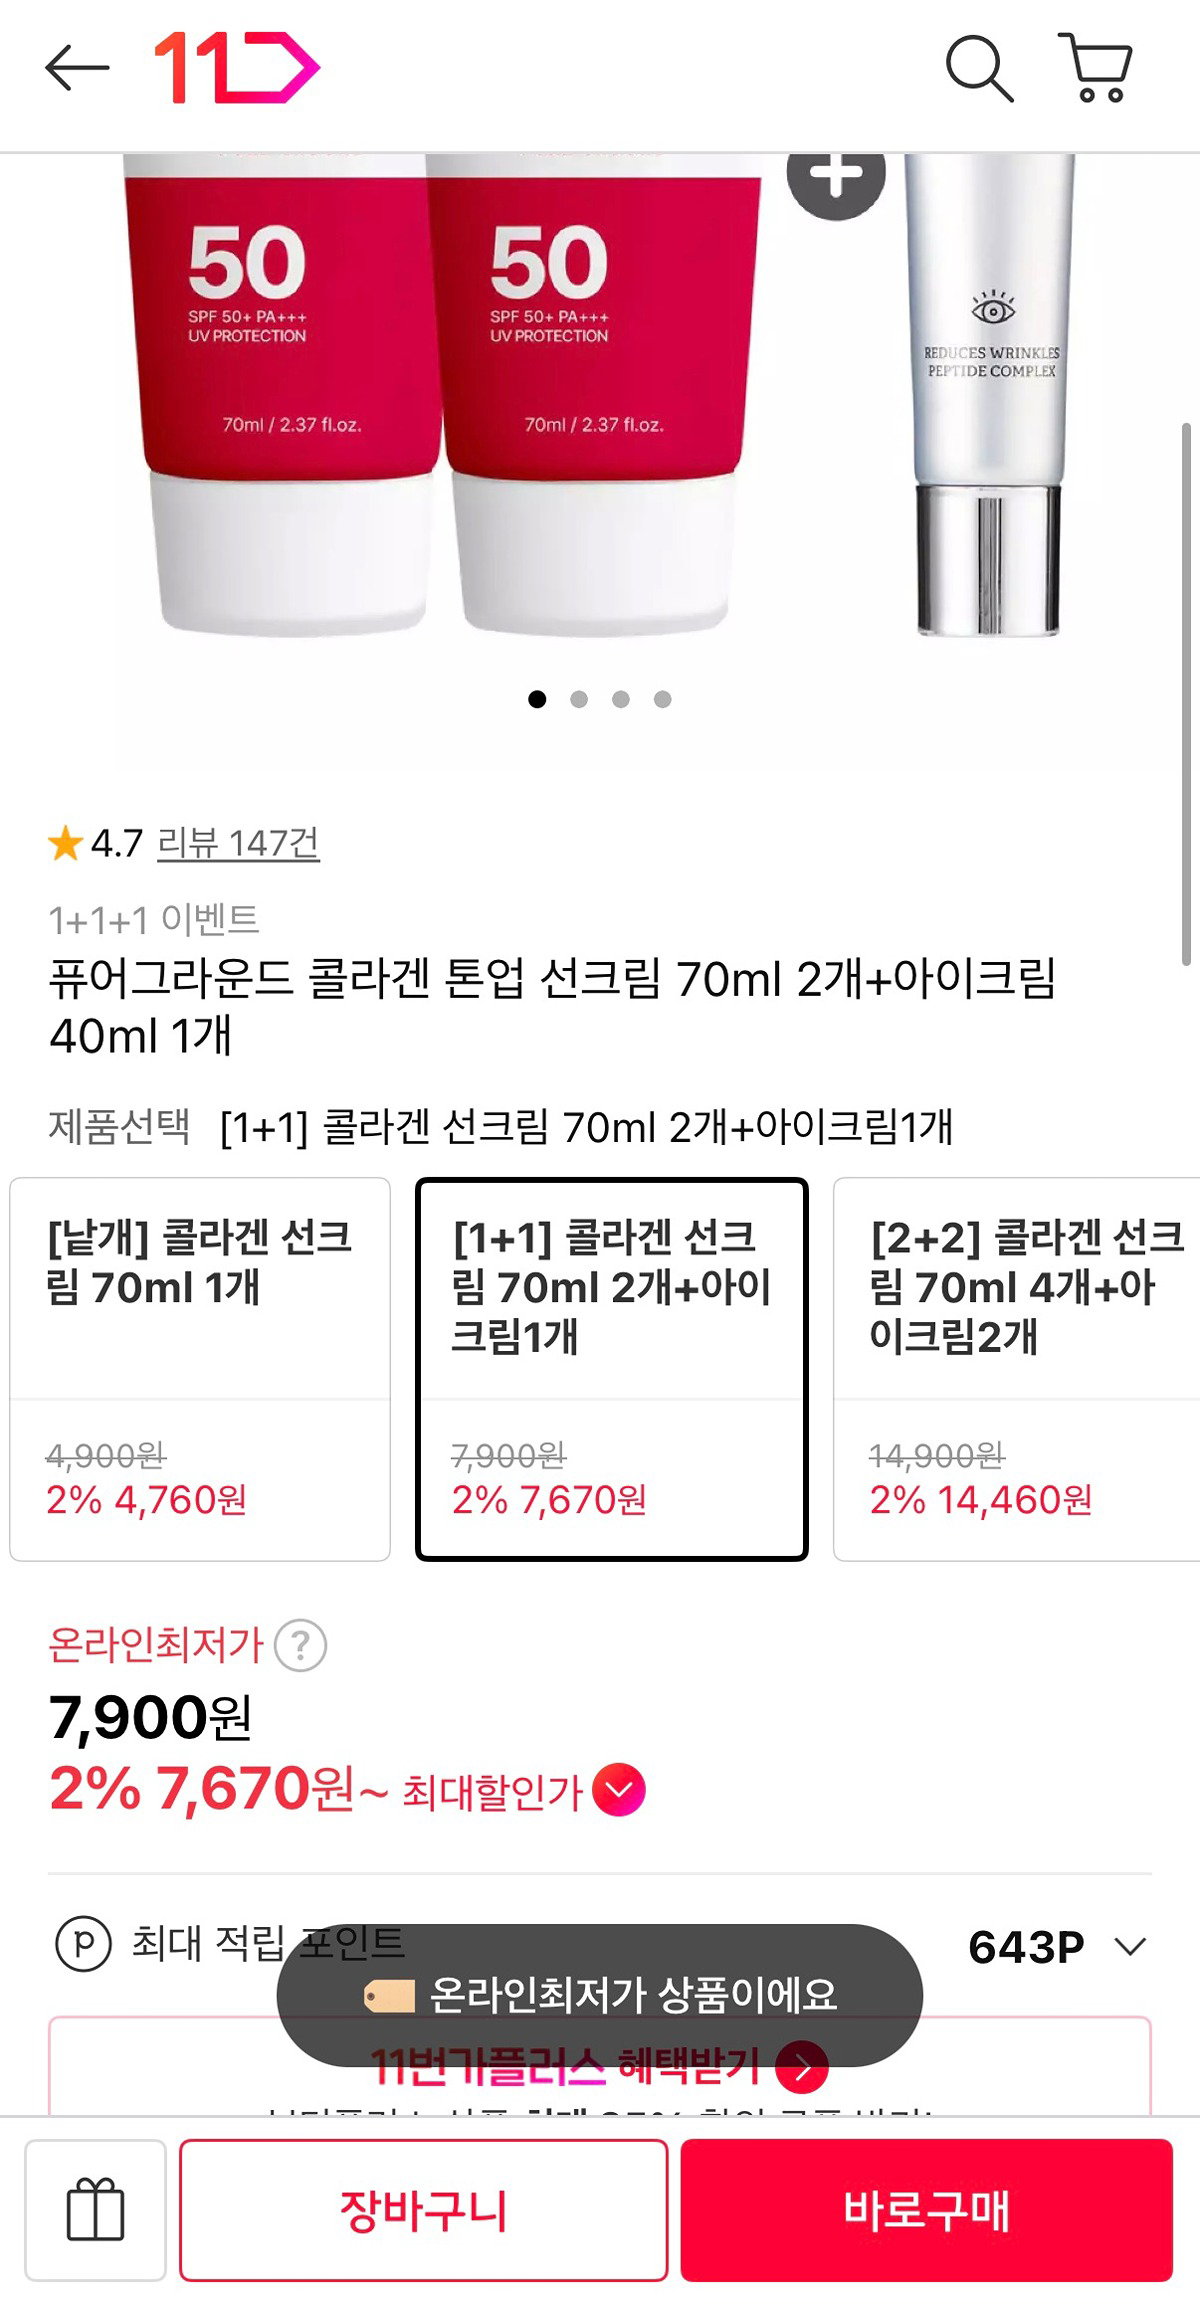Open search with the magnifier icon

click(x=979, y=68)
